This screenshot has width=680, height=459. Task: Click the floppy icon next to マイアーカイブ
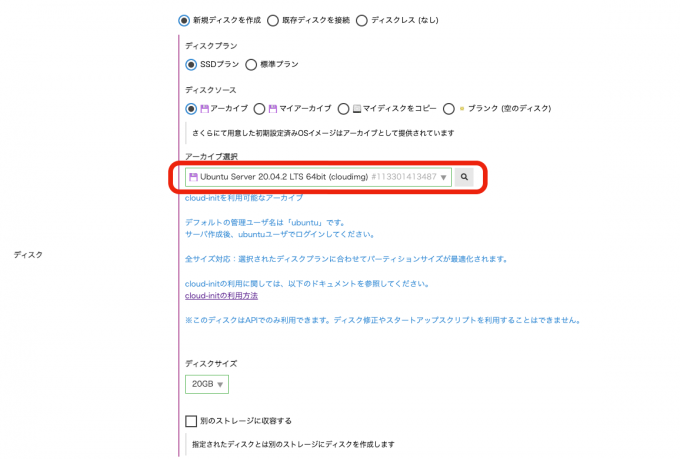point(273,108)
